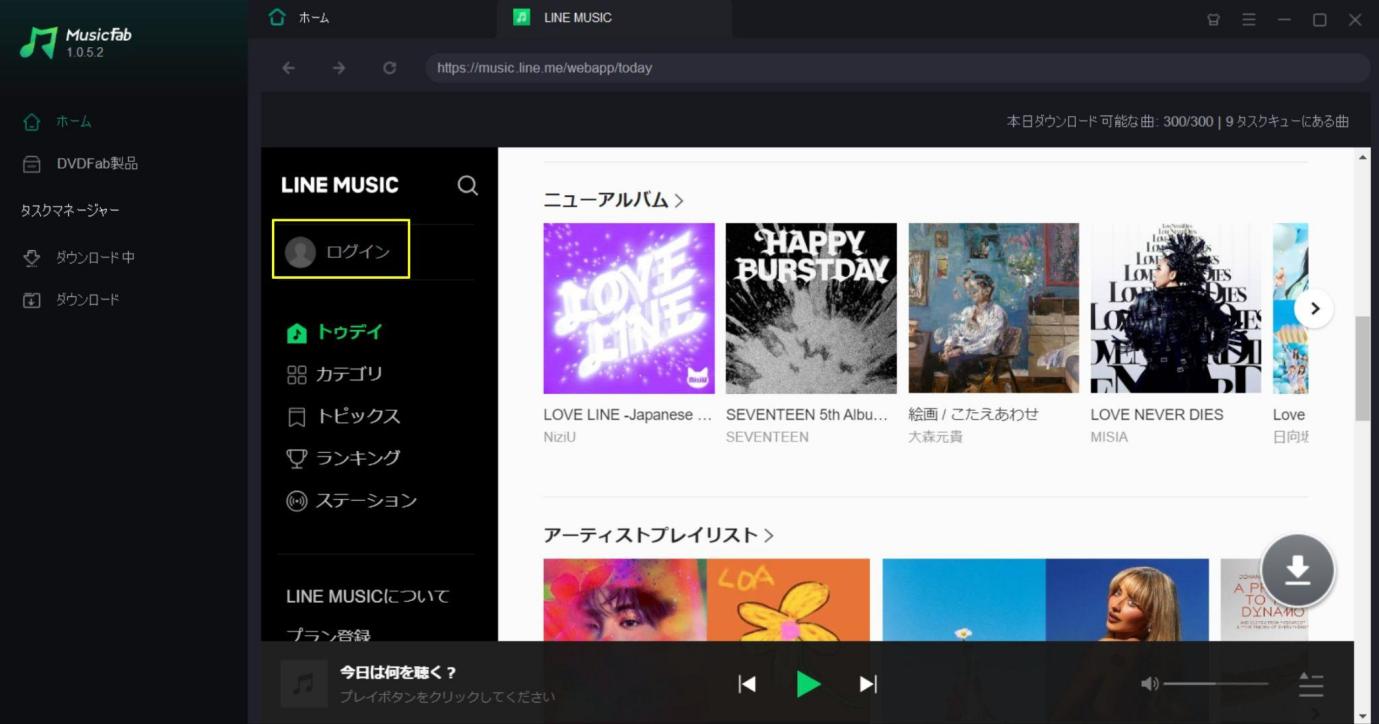Click album title LOVE LINE -Japanese ...
Viewport: 1379px width, 724px height.
pyautogui.click(x=628, y=414)
